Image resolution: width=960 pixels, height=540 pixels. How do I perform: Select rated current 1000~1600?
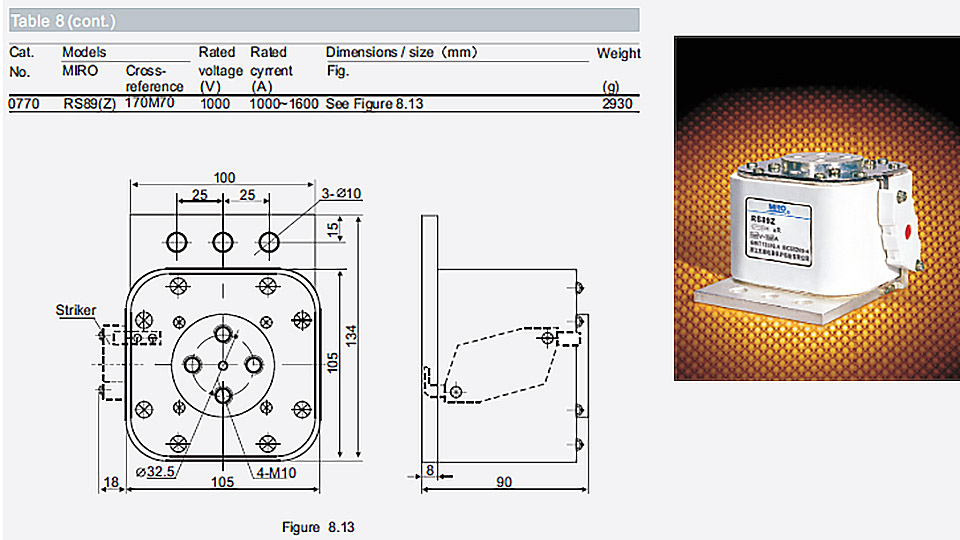pos(284,103)
